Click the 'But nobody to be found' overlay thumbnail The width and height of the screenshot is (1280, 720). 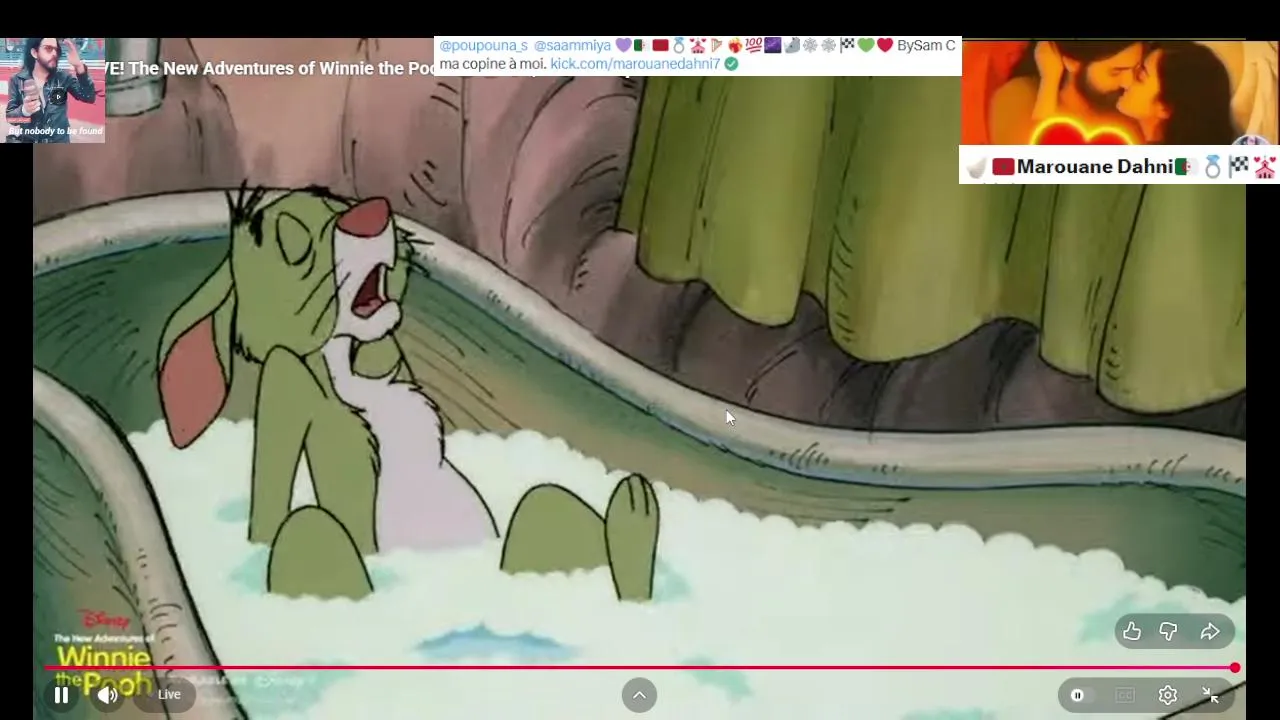53,90
